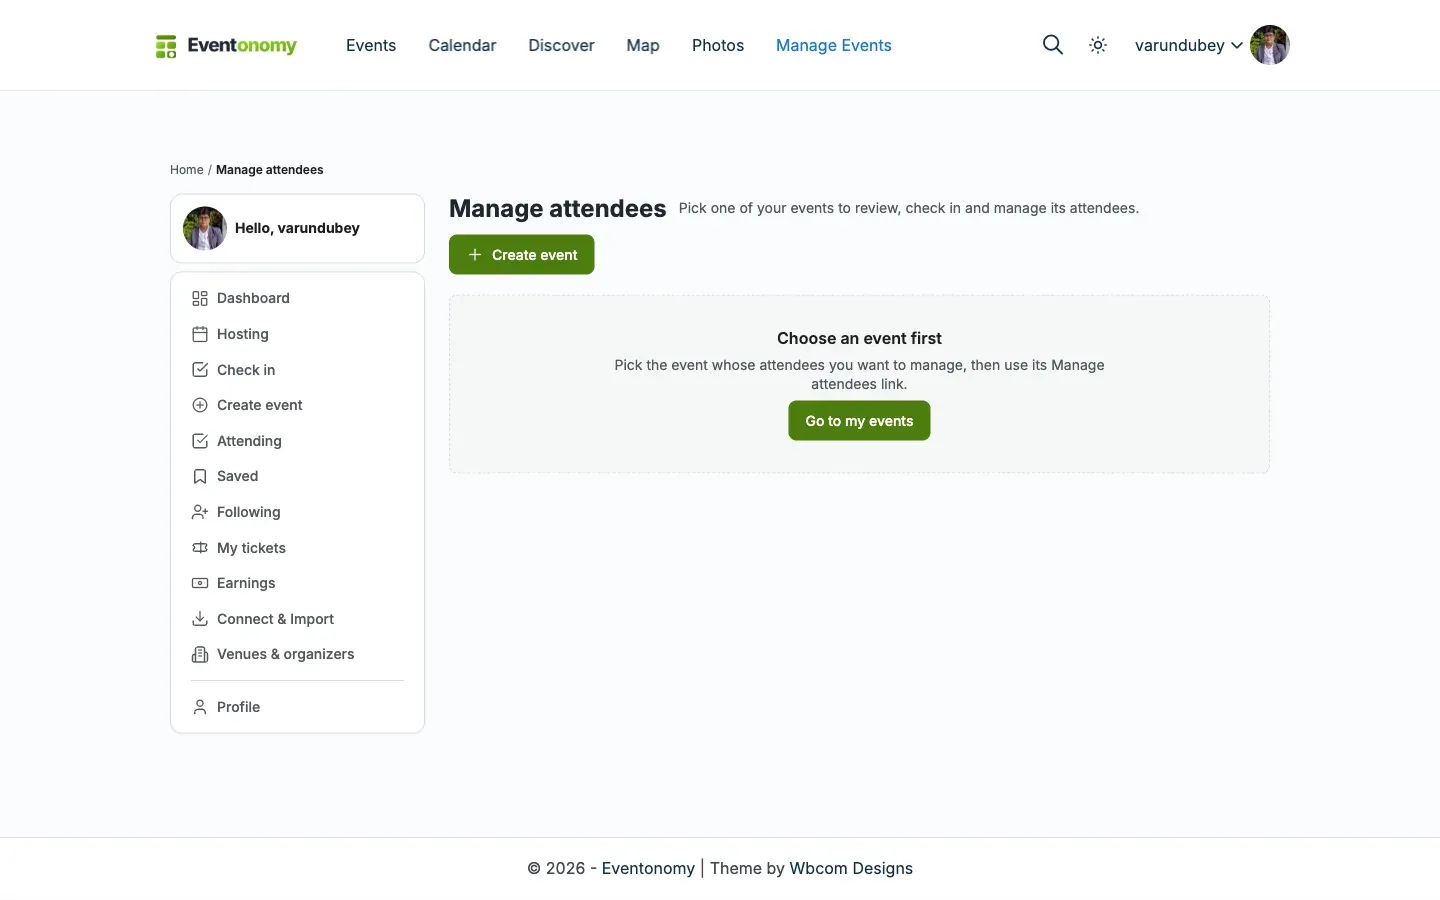Click the Saved bookmark icon
Image resolution: width=1440 pixels, height=900 pixels.
pyautogui.click(x=200, y=476)
